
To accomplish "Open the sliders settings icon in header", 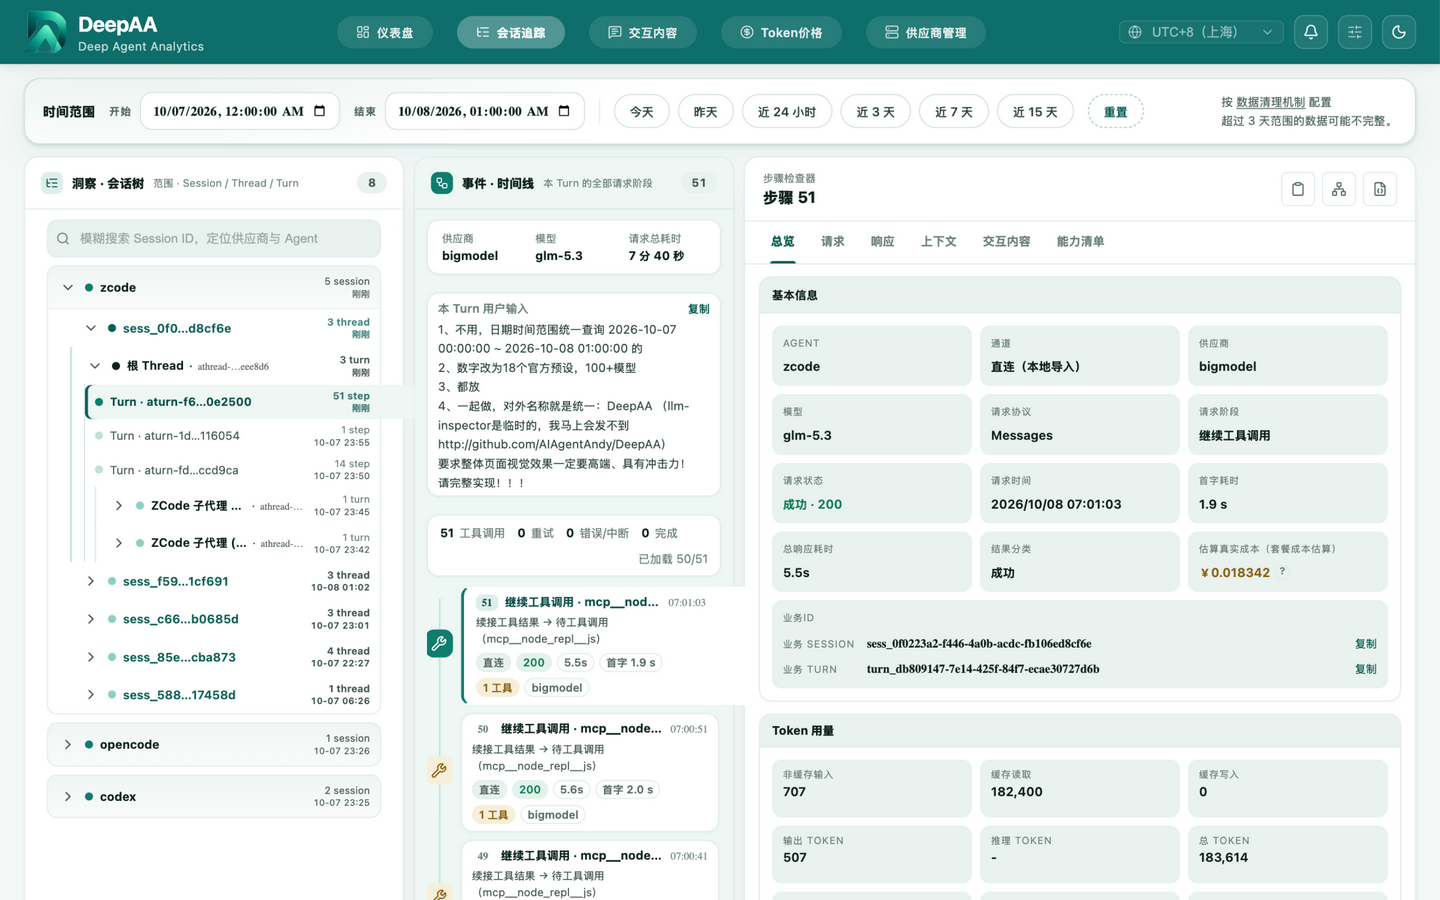I will (1355, 32).
